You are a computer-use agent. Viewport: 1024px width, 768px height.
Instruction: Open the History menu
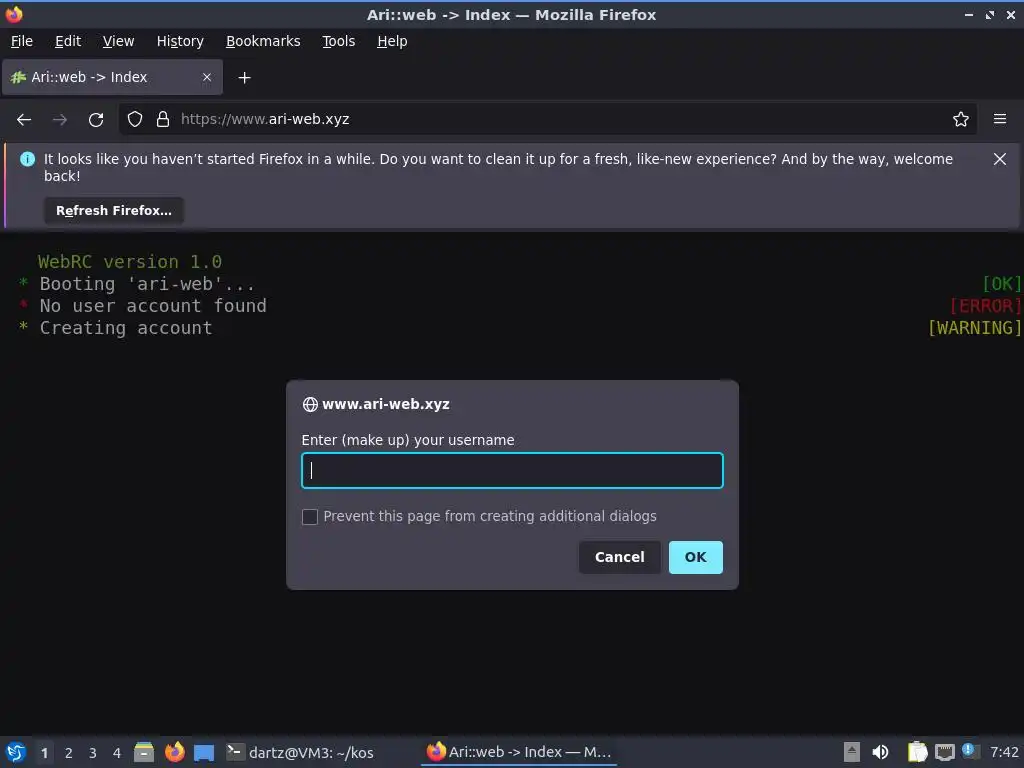(x=180, y=41)
